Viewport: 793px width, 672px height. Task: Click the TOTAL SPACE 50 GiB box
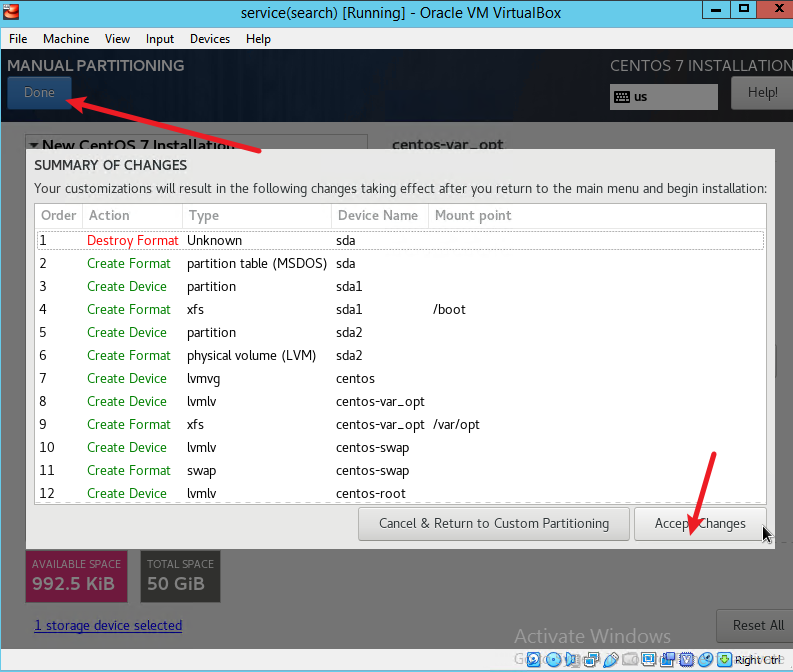coord(180,576)
